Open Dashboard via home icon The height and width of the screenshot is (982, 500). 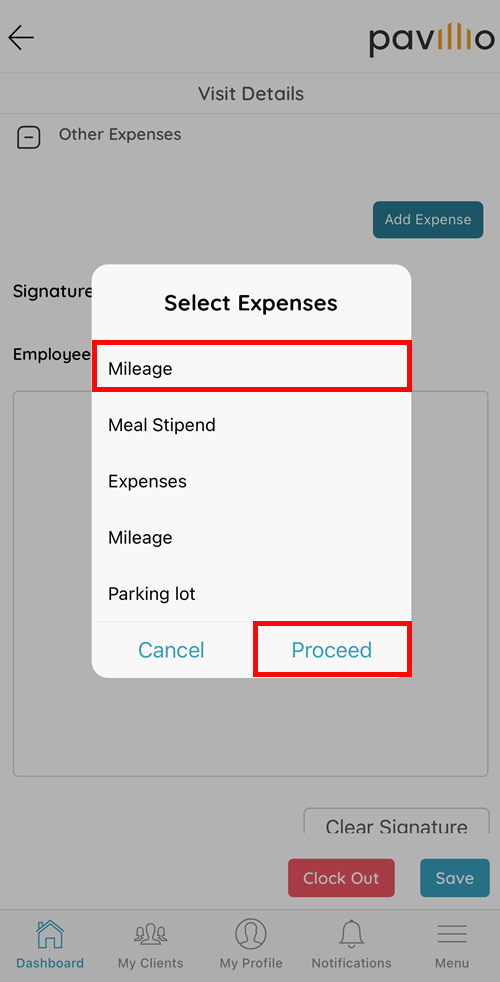coord(49,934)
